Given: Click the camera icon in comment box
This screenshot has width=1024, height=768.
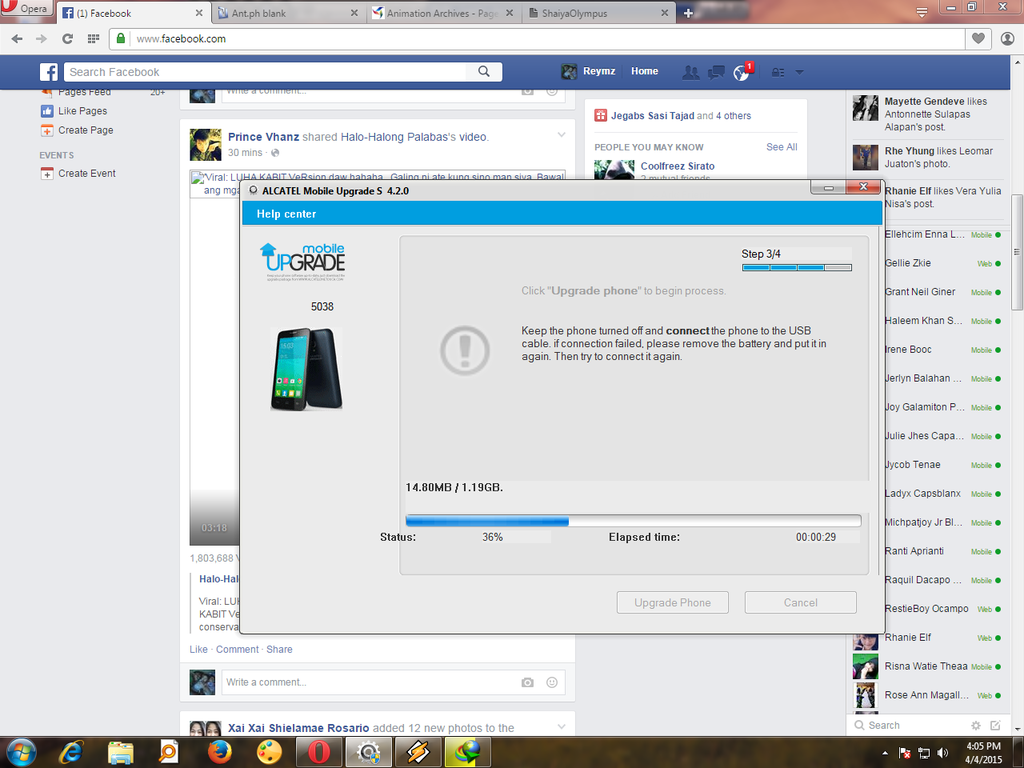Looking at the screenshot, I should [527, 682].
